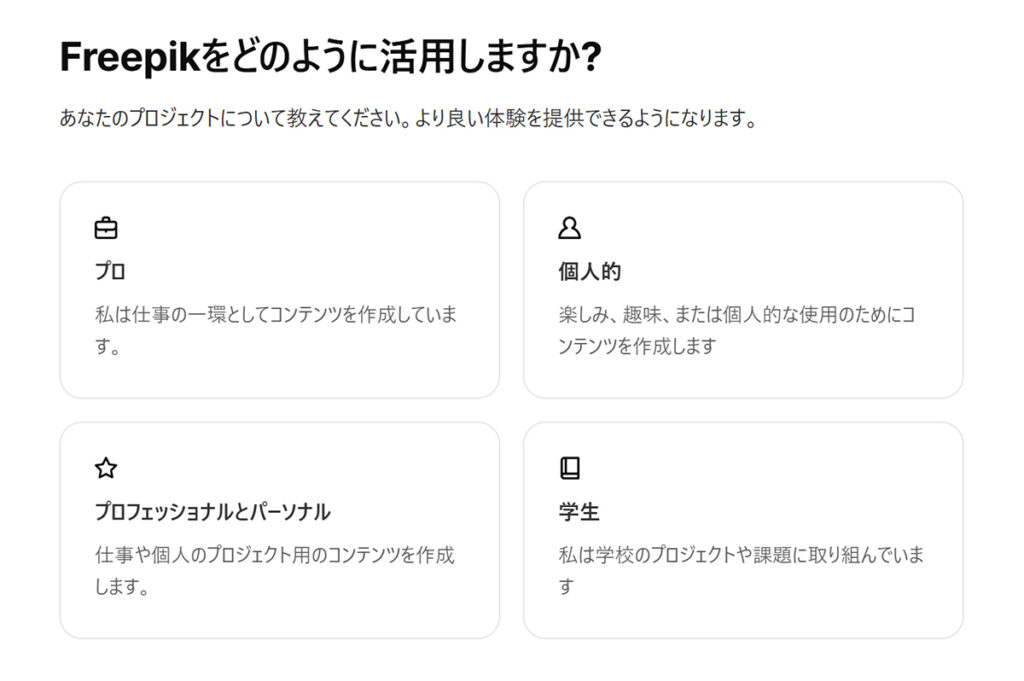
Task: Choose the hobby and personal use option
Action: coord(744,289)
